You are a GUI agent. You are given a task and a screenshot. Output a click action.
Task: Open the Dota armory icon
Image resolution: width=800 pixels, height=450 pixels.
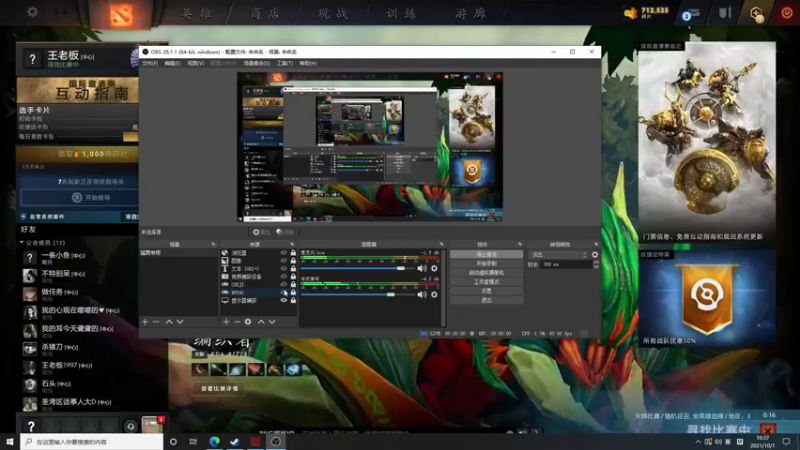click(x=725, y=13)
